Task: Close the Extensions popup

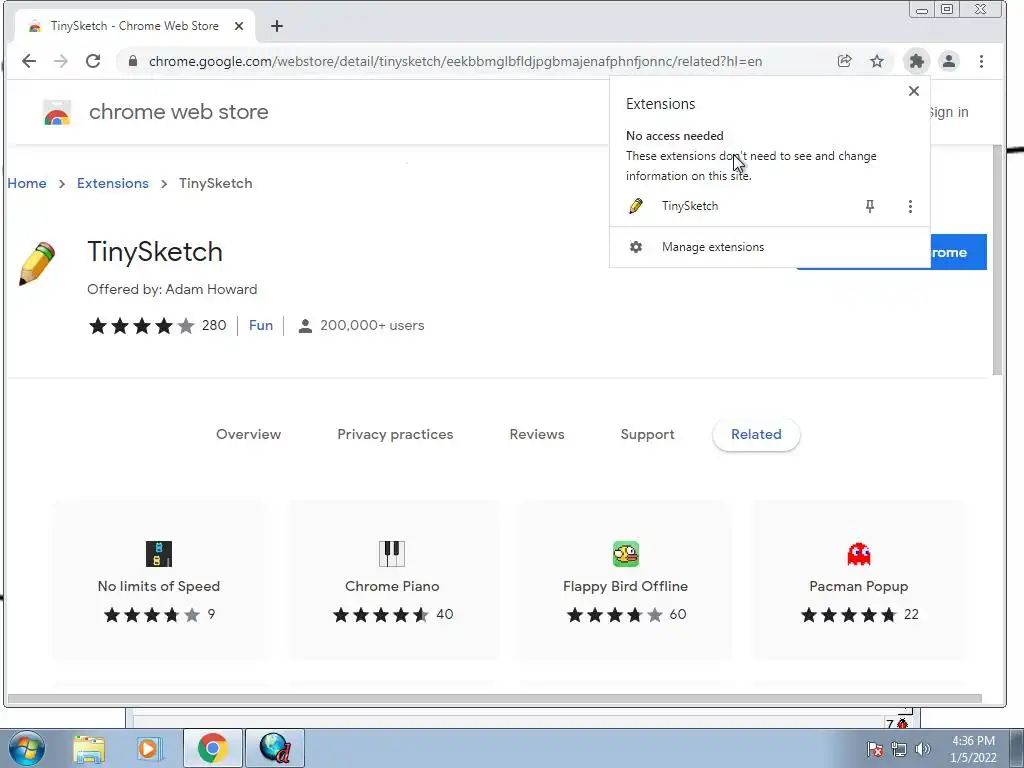Action: (914, 91)
